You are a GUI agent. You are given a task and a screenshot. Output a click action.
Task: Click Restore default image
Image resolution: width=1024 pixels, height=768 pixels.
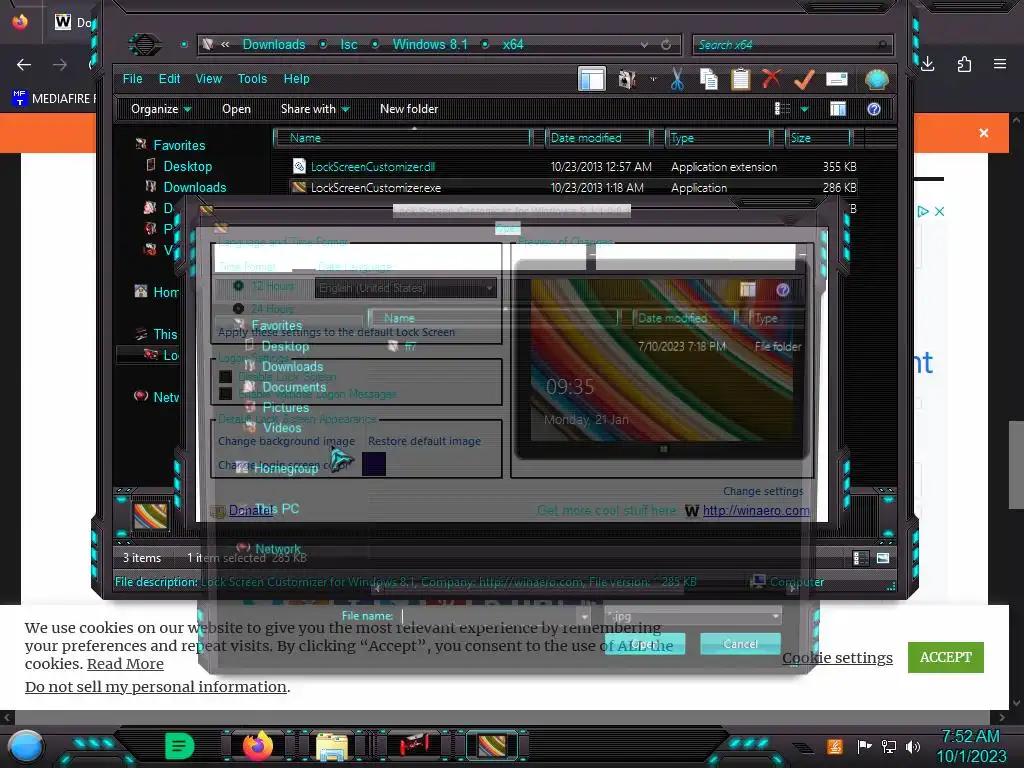[424, 441]
